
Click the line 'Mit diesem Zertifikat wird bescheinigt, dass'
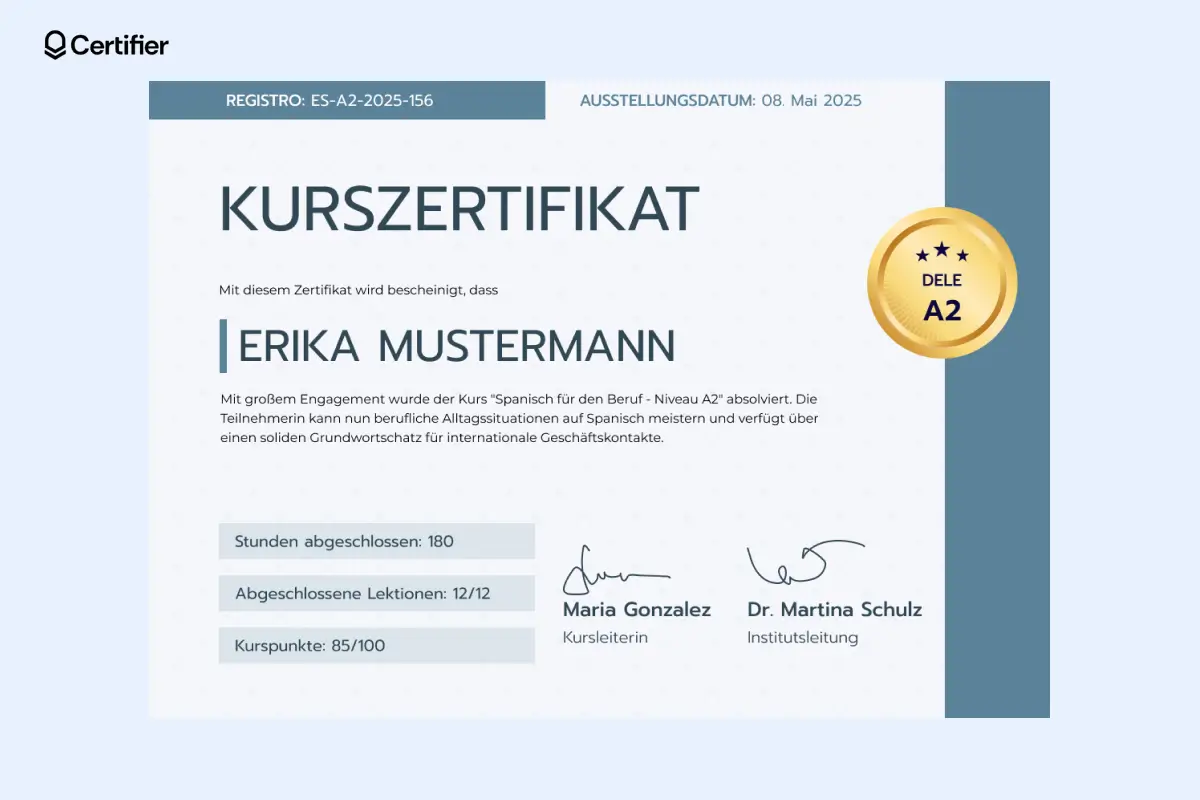(x=359, y=290)
